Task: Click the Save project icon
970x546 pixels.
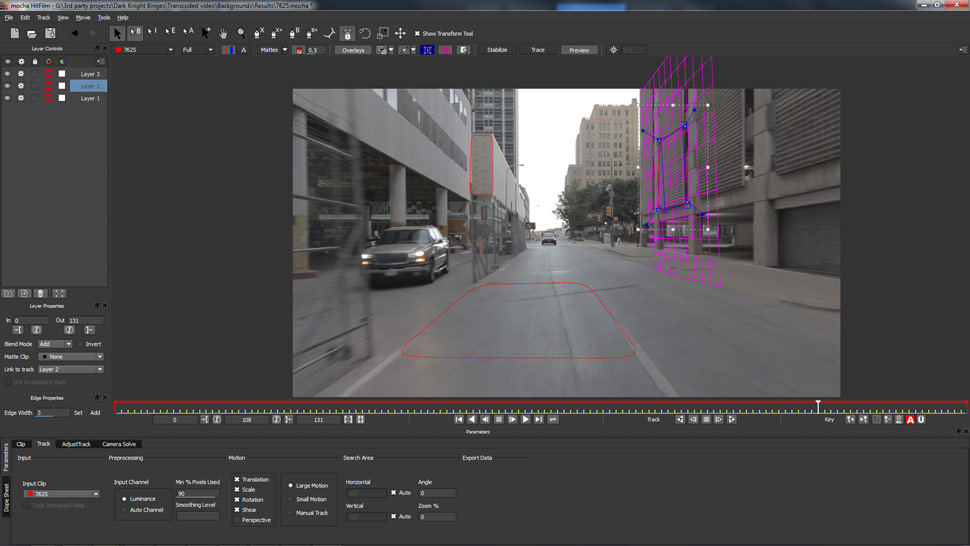Action: coord(50,33)
